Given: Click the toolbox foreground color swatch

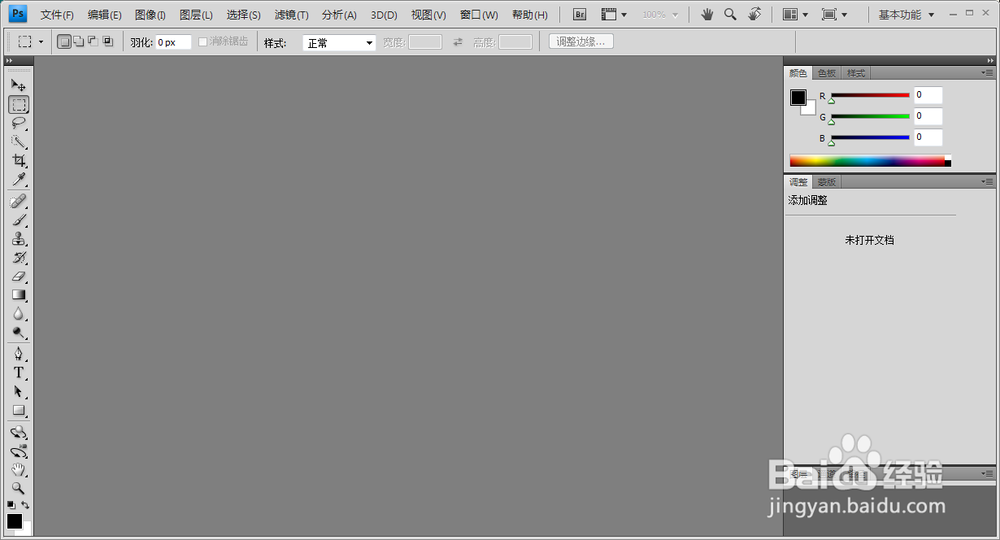Looking at the screenshot, I should (14, 522).
